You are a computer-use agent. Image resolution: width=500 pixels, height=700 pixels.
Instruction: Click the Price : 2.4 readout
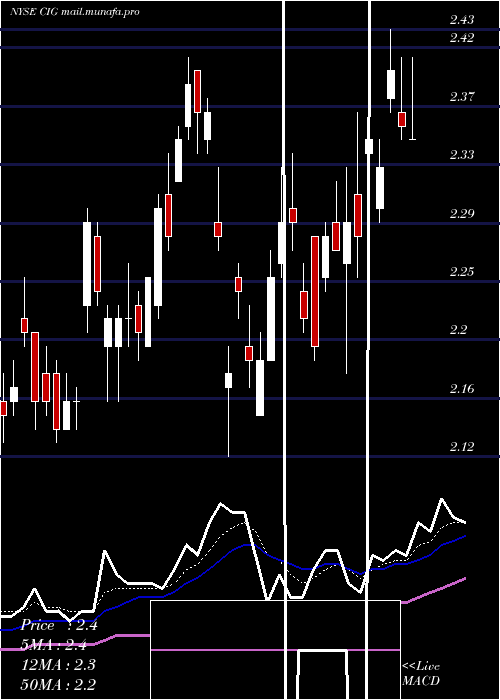pos(59,625)
